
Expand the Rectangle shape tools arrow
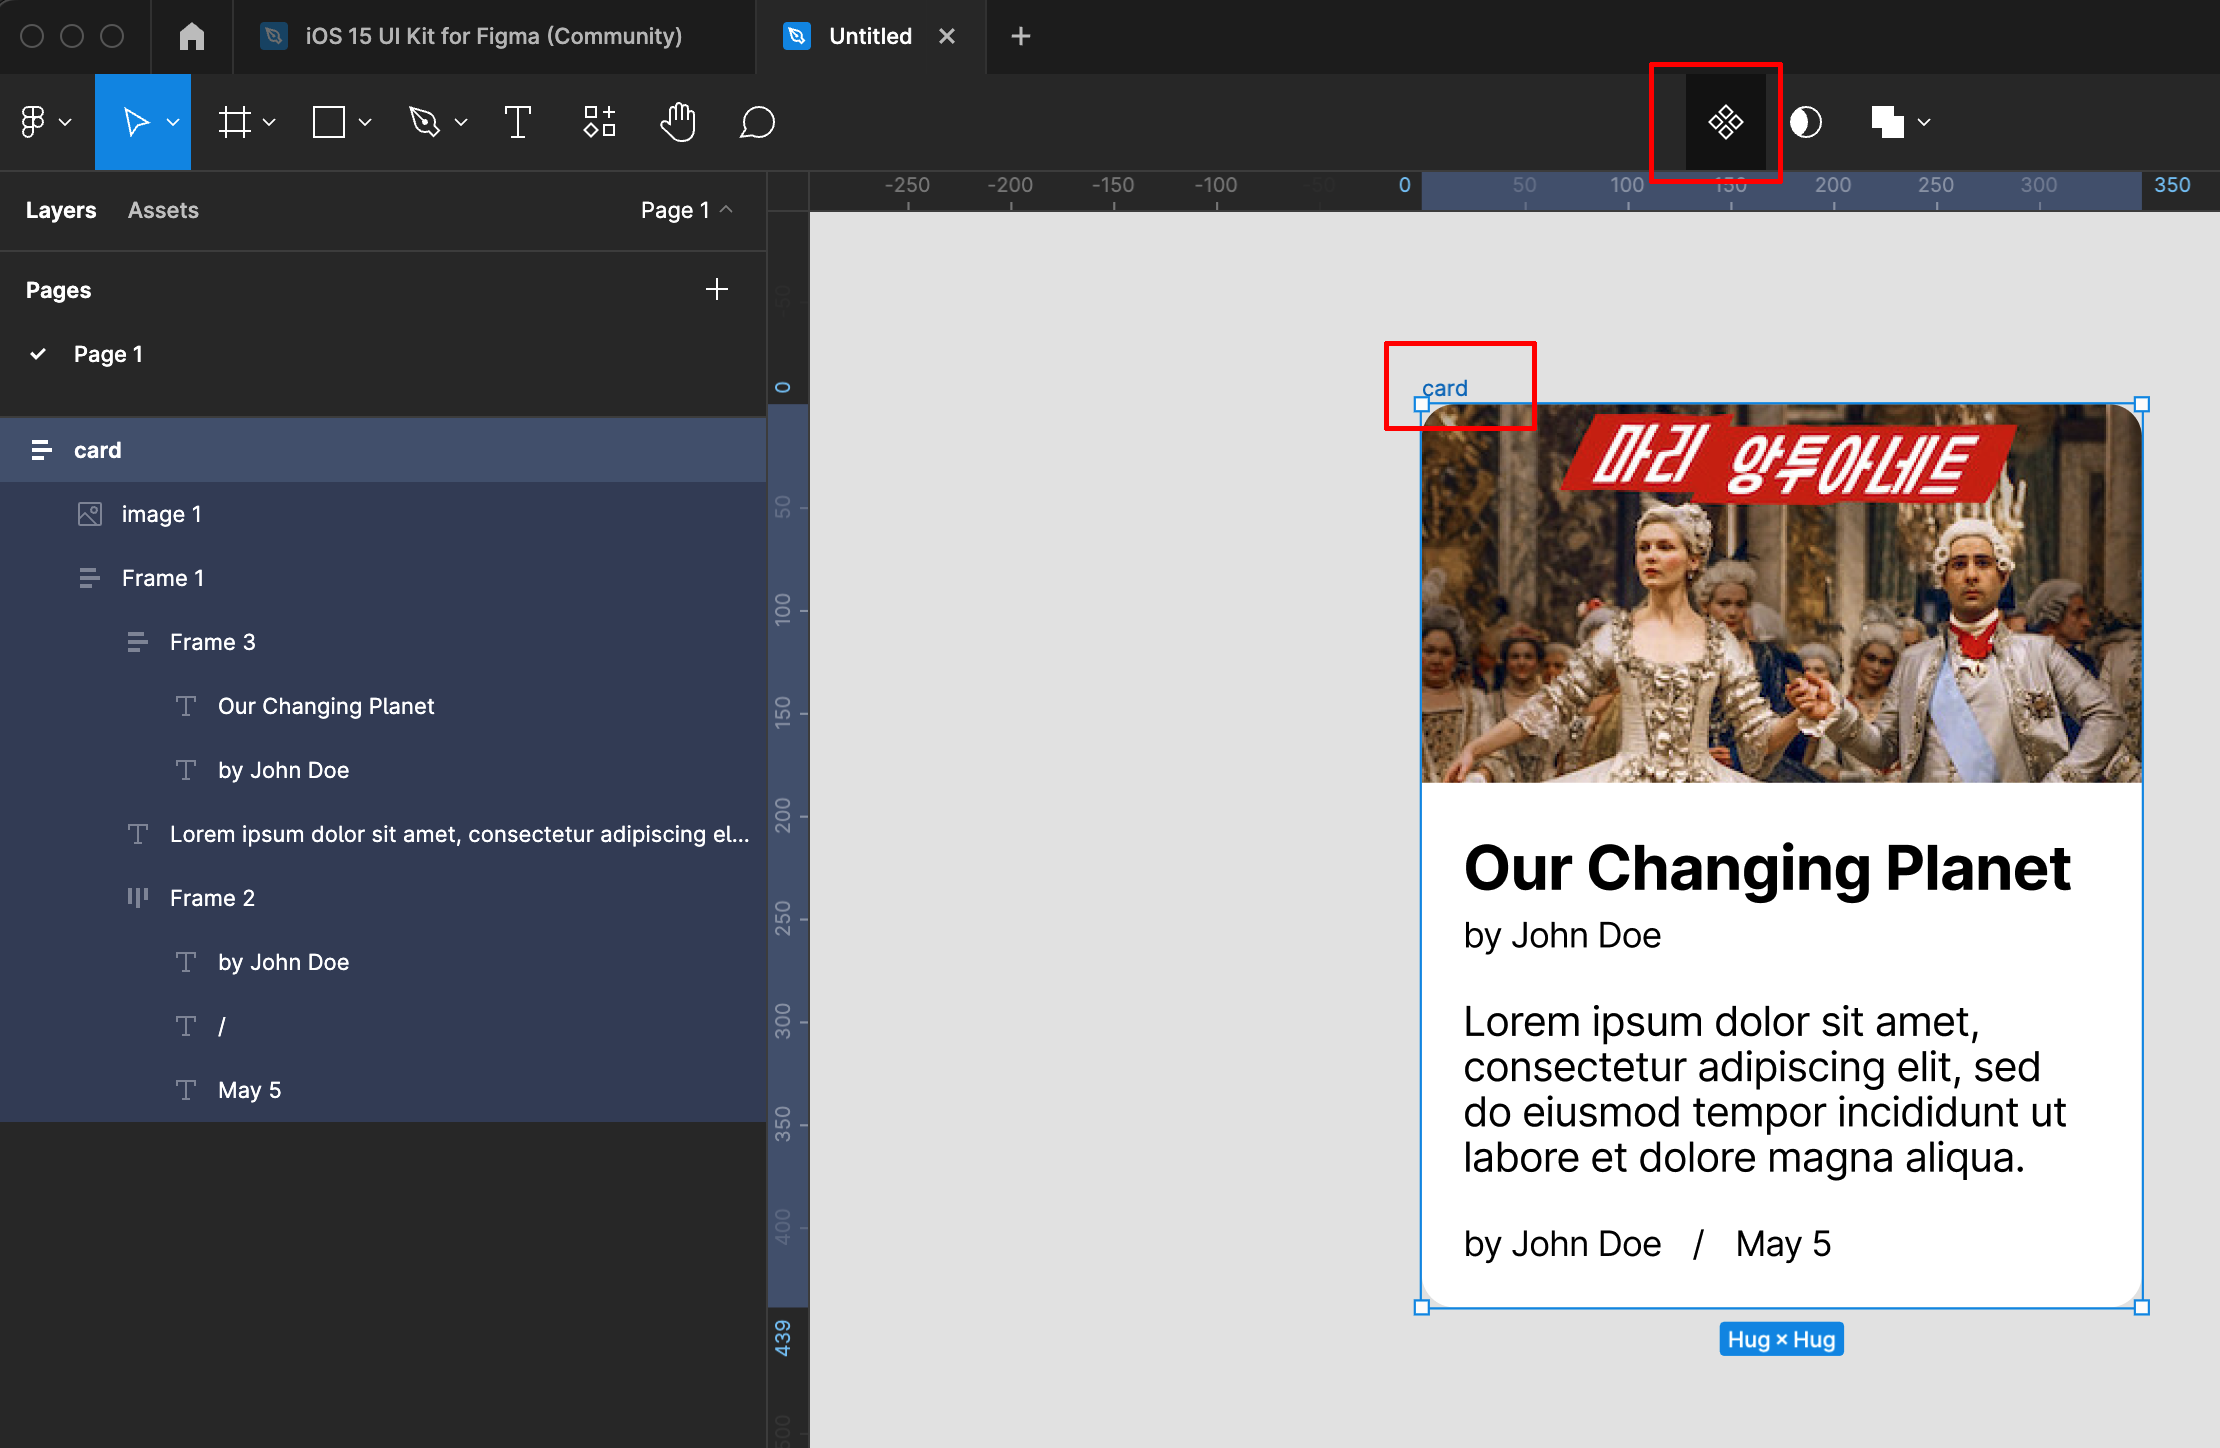click(365, 122)
